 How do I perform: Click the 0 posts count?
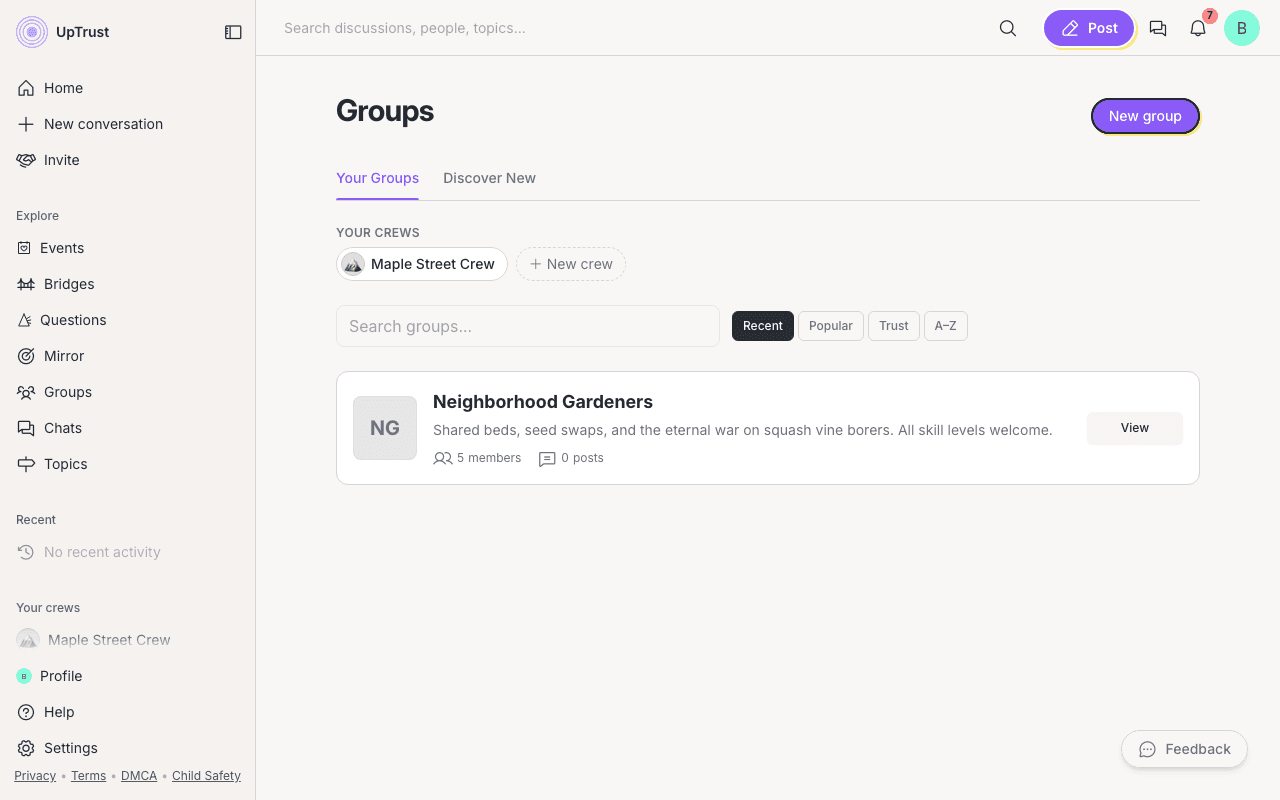click(x=571, y=458)
